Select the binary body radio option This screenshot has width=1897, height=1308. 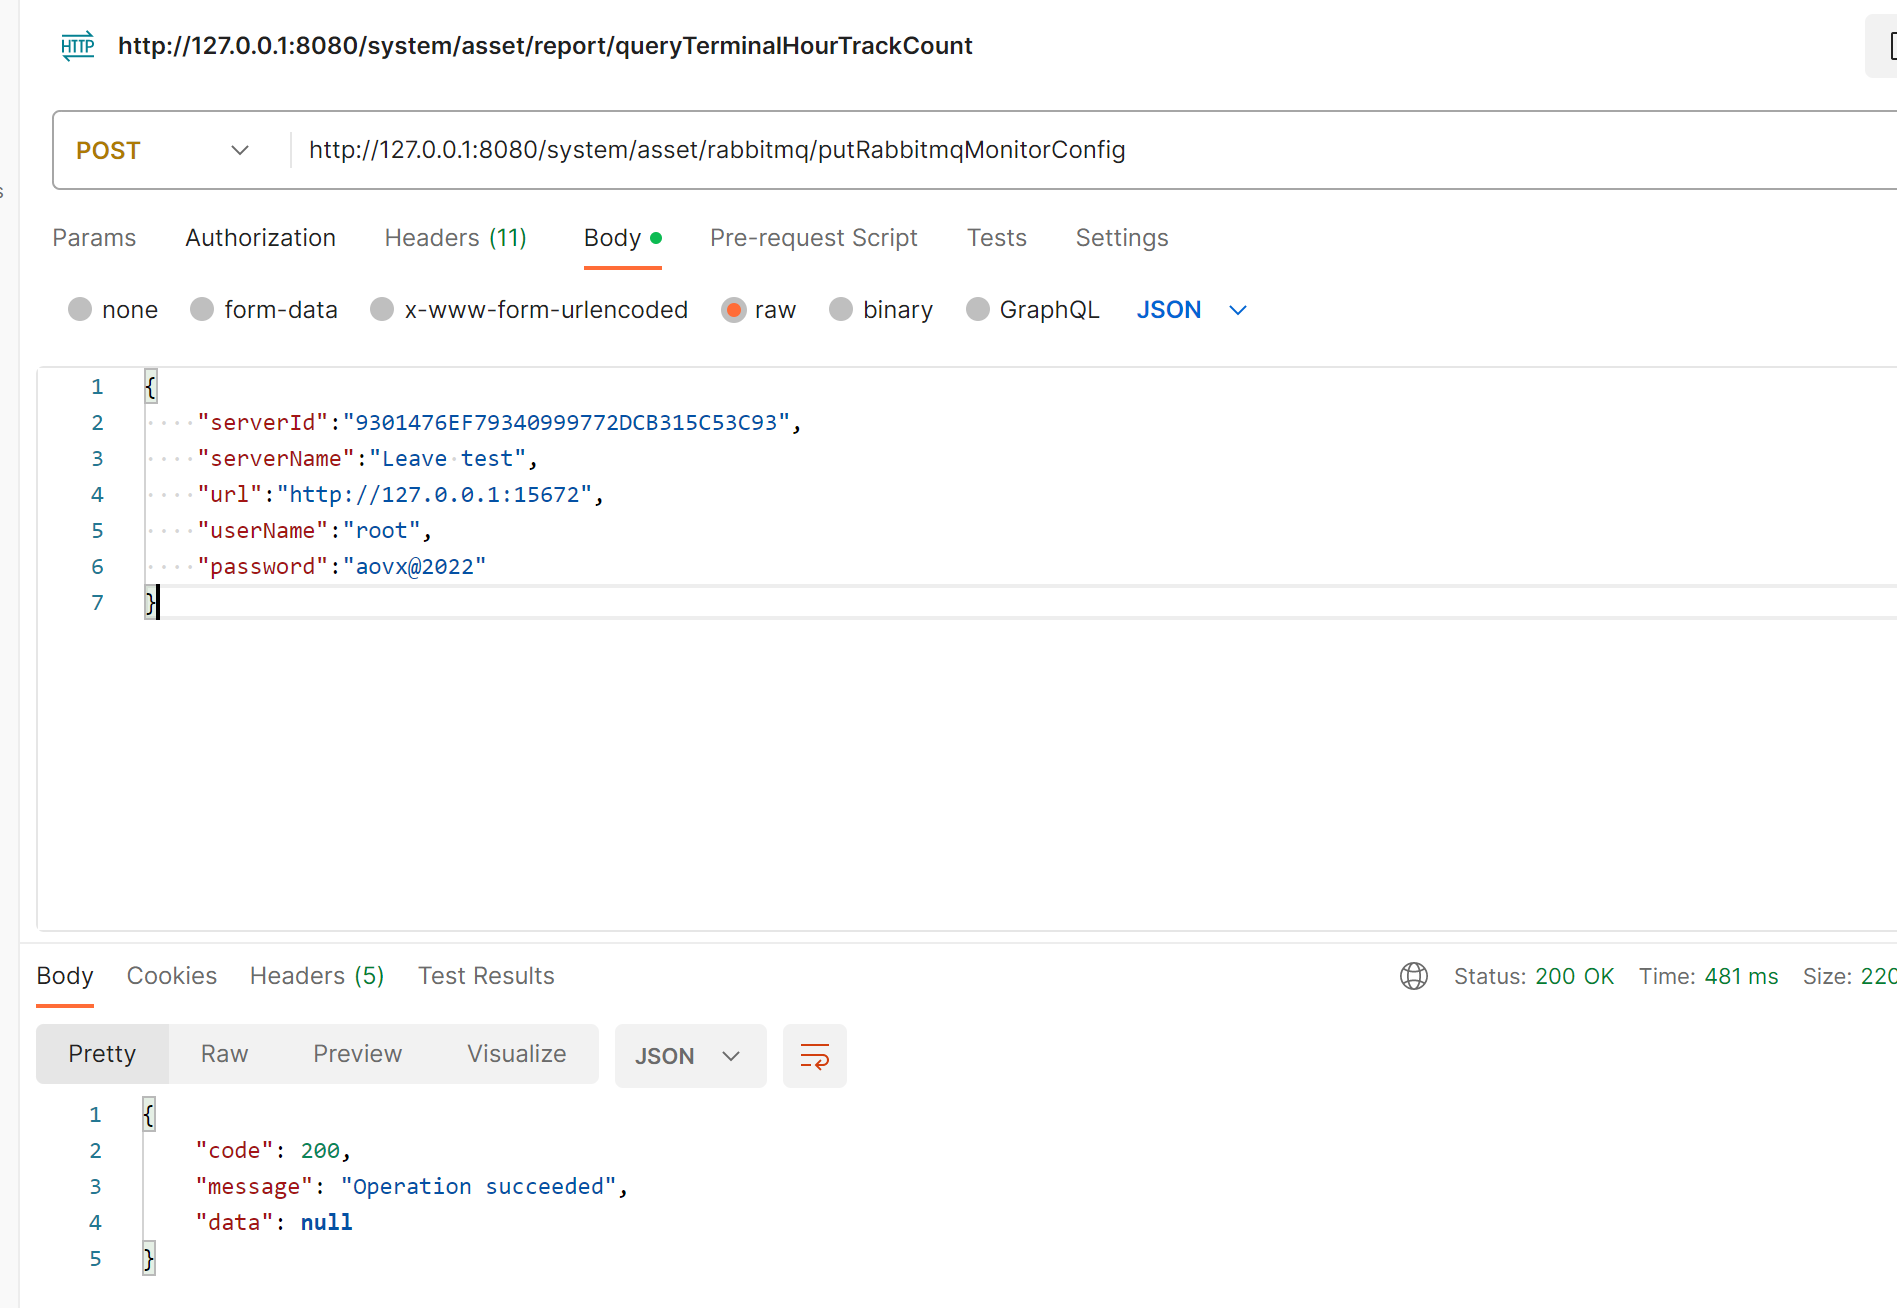click(x=841, y=310)
